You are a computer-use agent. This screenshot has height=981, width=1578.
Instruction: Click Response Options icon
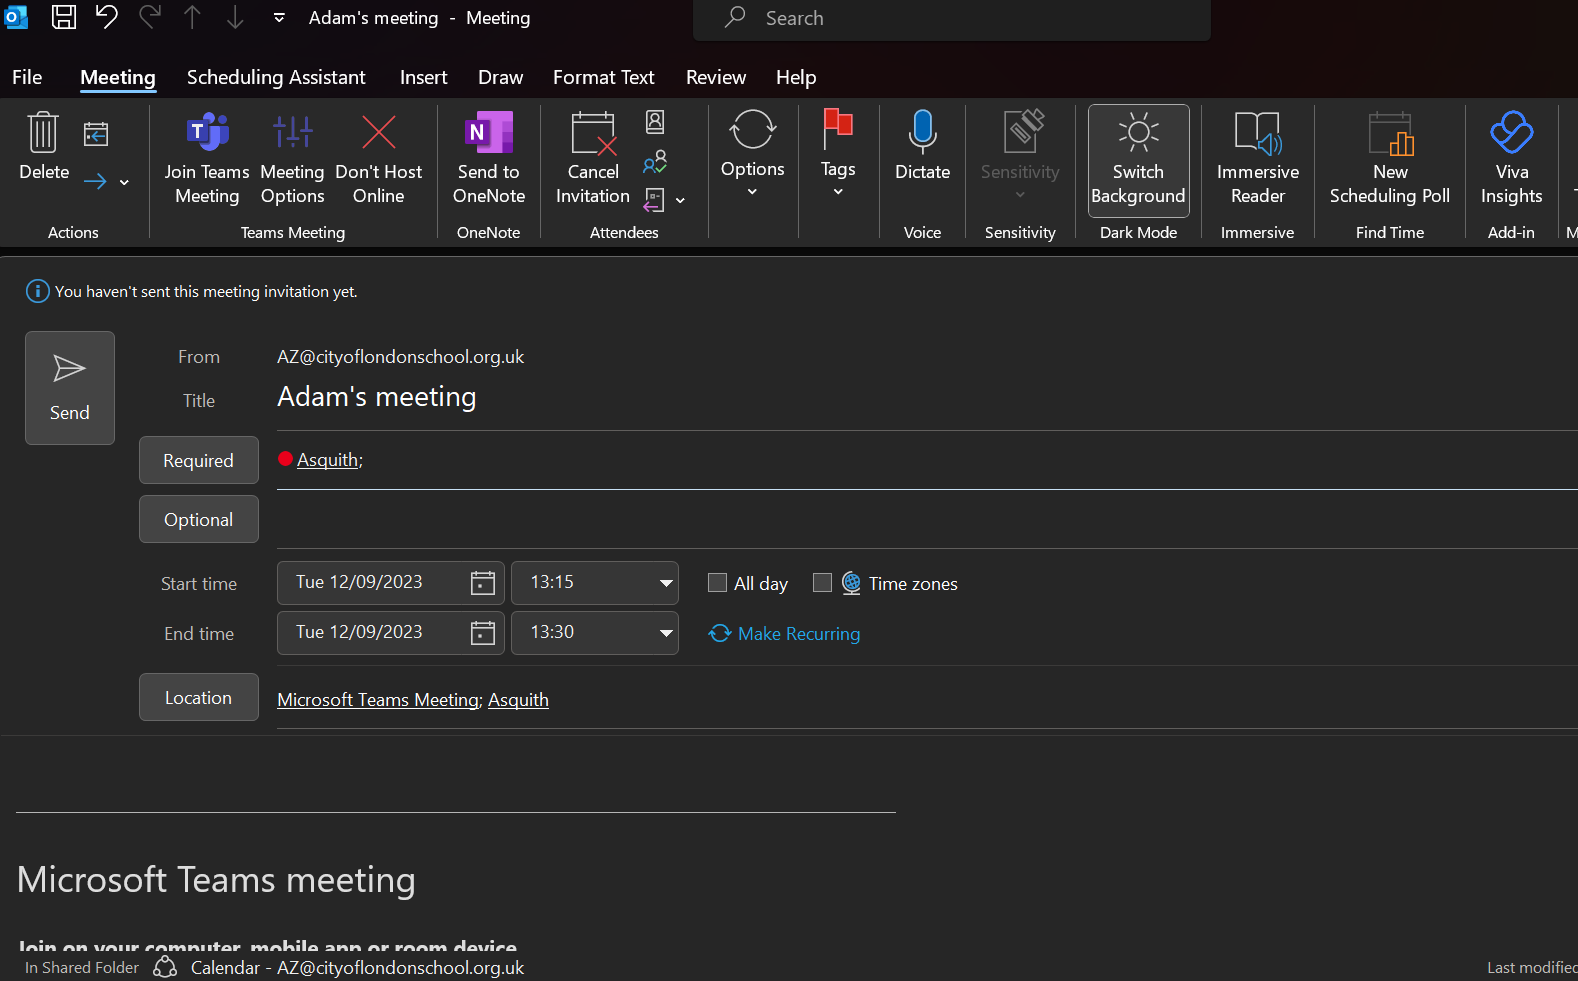tap(654, 200)
